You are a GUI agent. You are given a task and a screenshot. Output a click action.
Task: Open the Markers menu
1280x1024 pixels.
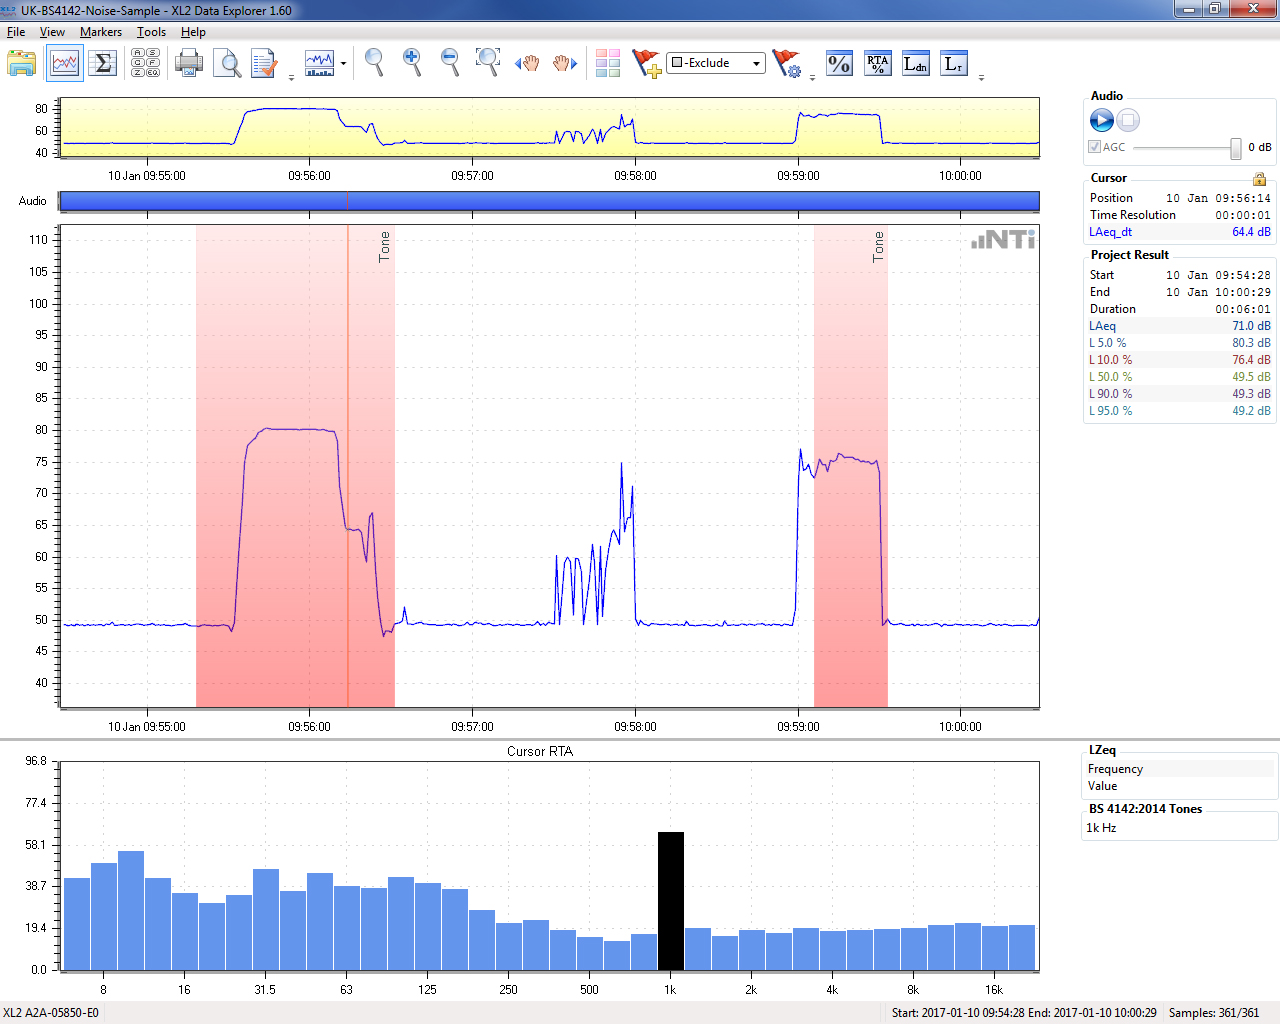click(x=101, y=32)
